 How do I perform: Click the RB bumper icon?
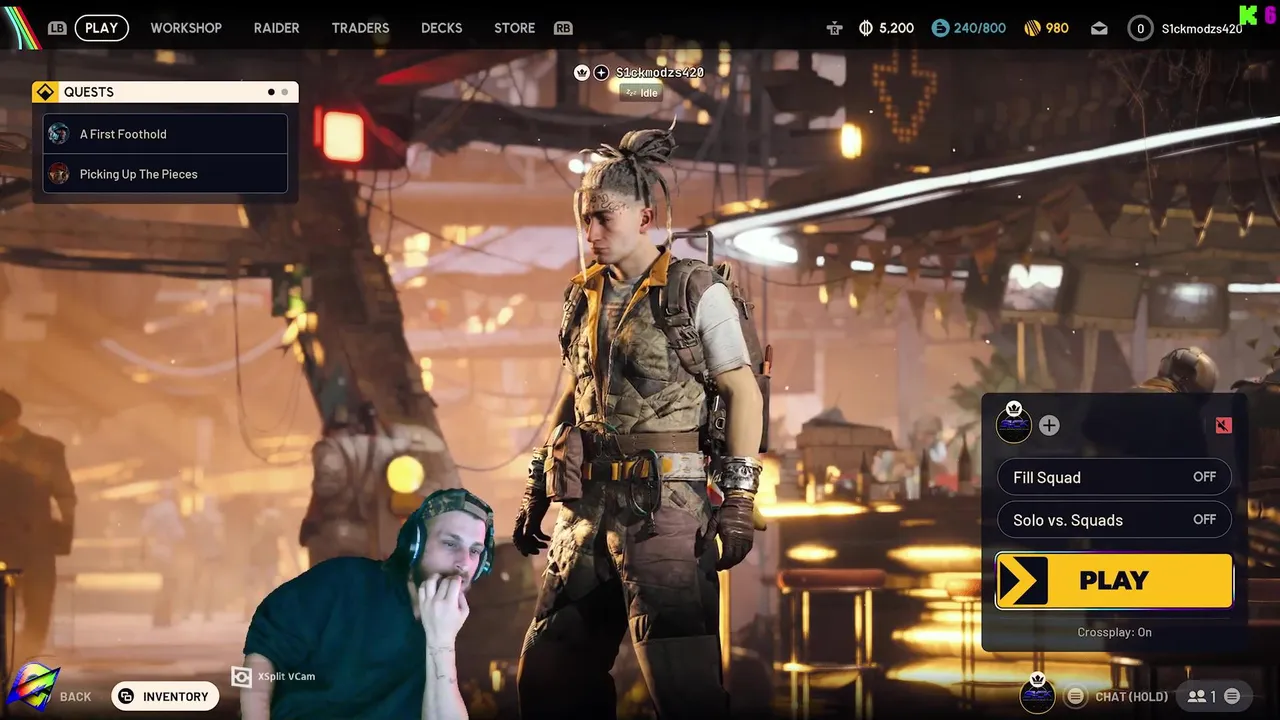coord(563,28)
